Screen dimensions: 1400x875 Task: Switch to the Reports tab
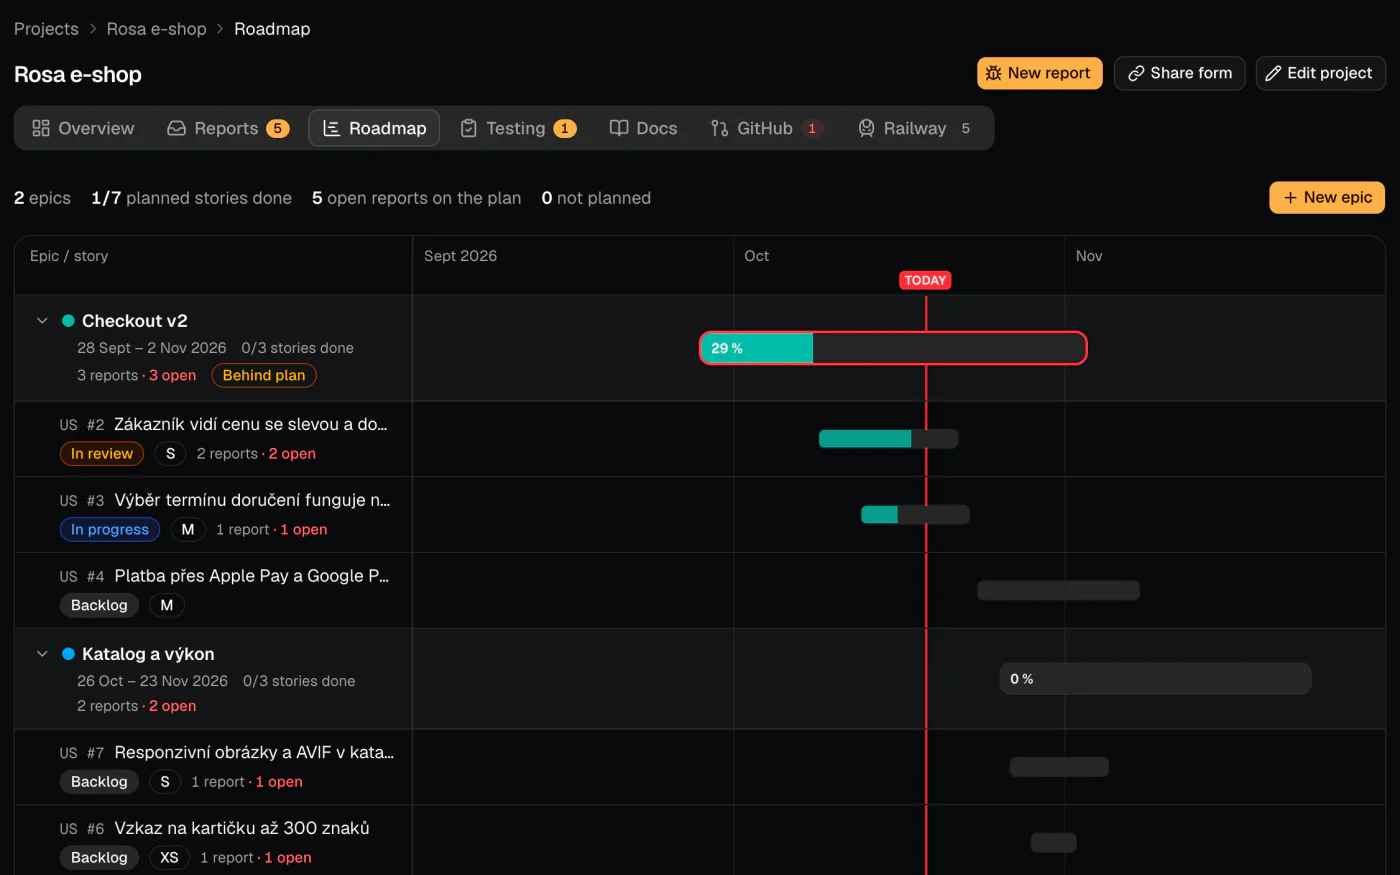tap(228, 128)
